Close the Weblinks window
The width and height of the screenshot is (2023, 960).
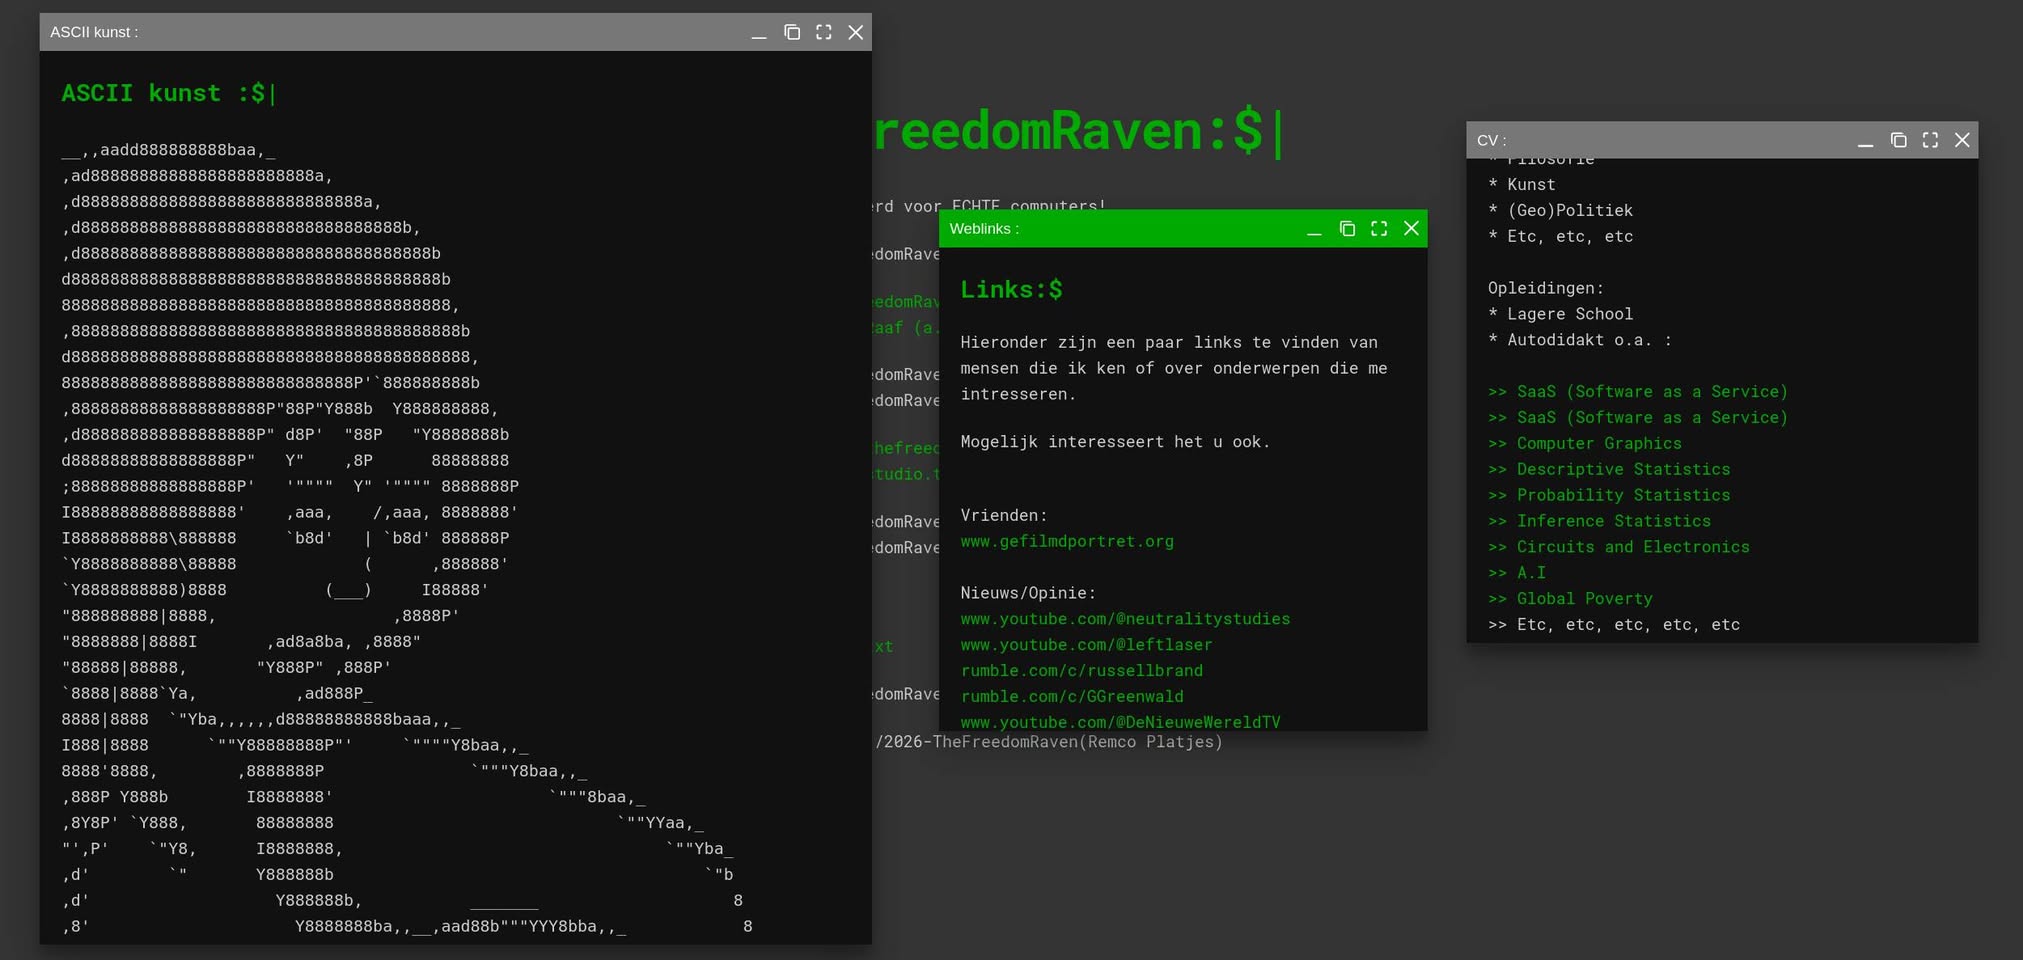[1411, 229]
